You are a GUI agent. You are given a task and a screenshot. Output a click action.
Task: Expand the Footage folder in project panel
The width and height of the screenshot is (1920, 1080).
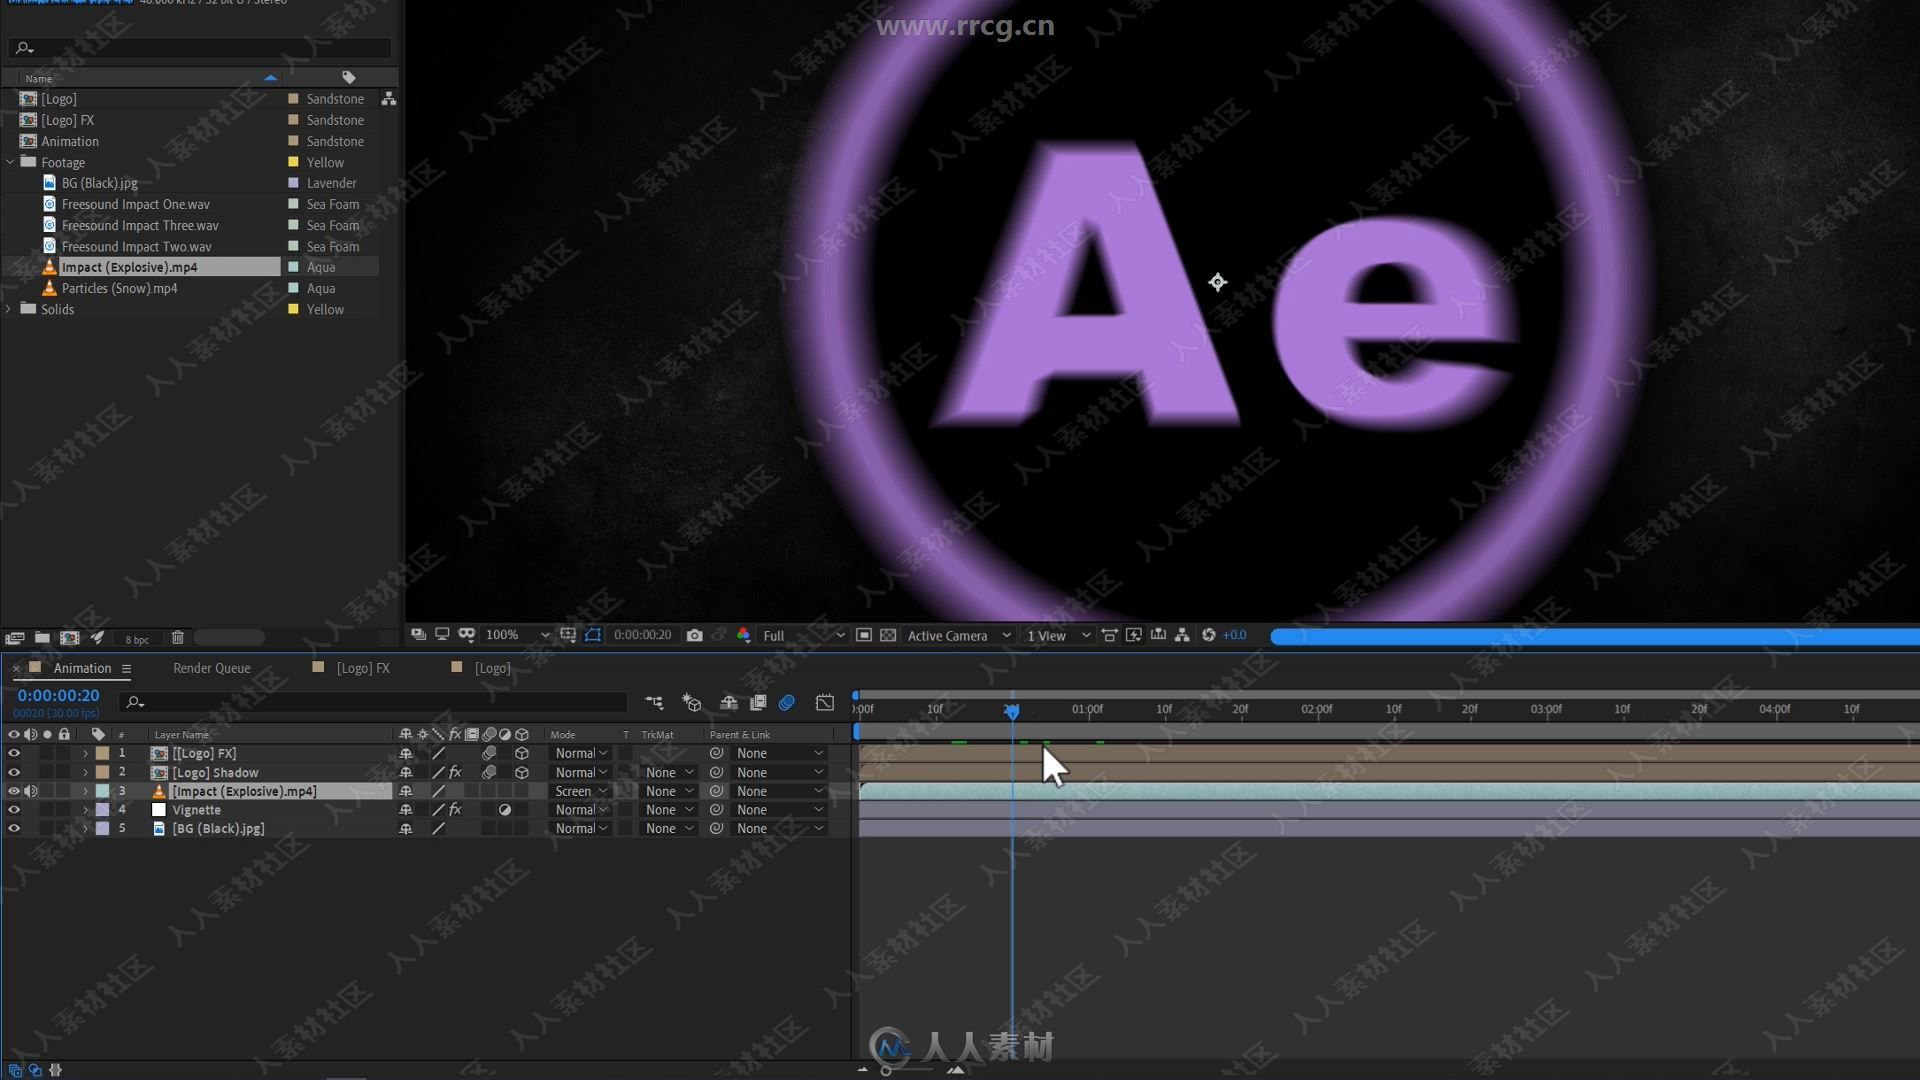point(11,161)
